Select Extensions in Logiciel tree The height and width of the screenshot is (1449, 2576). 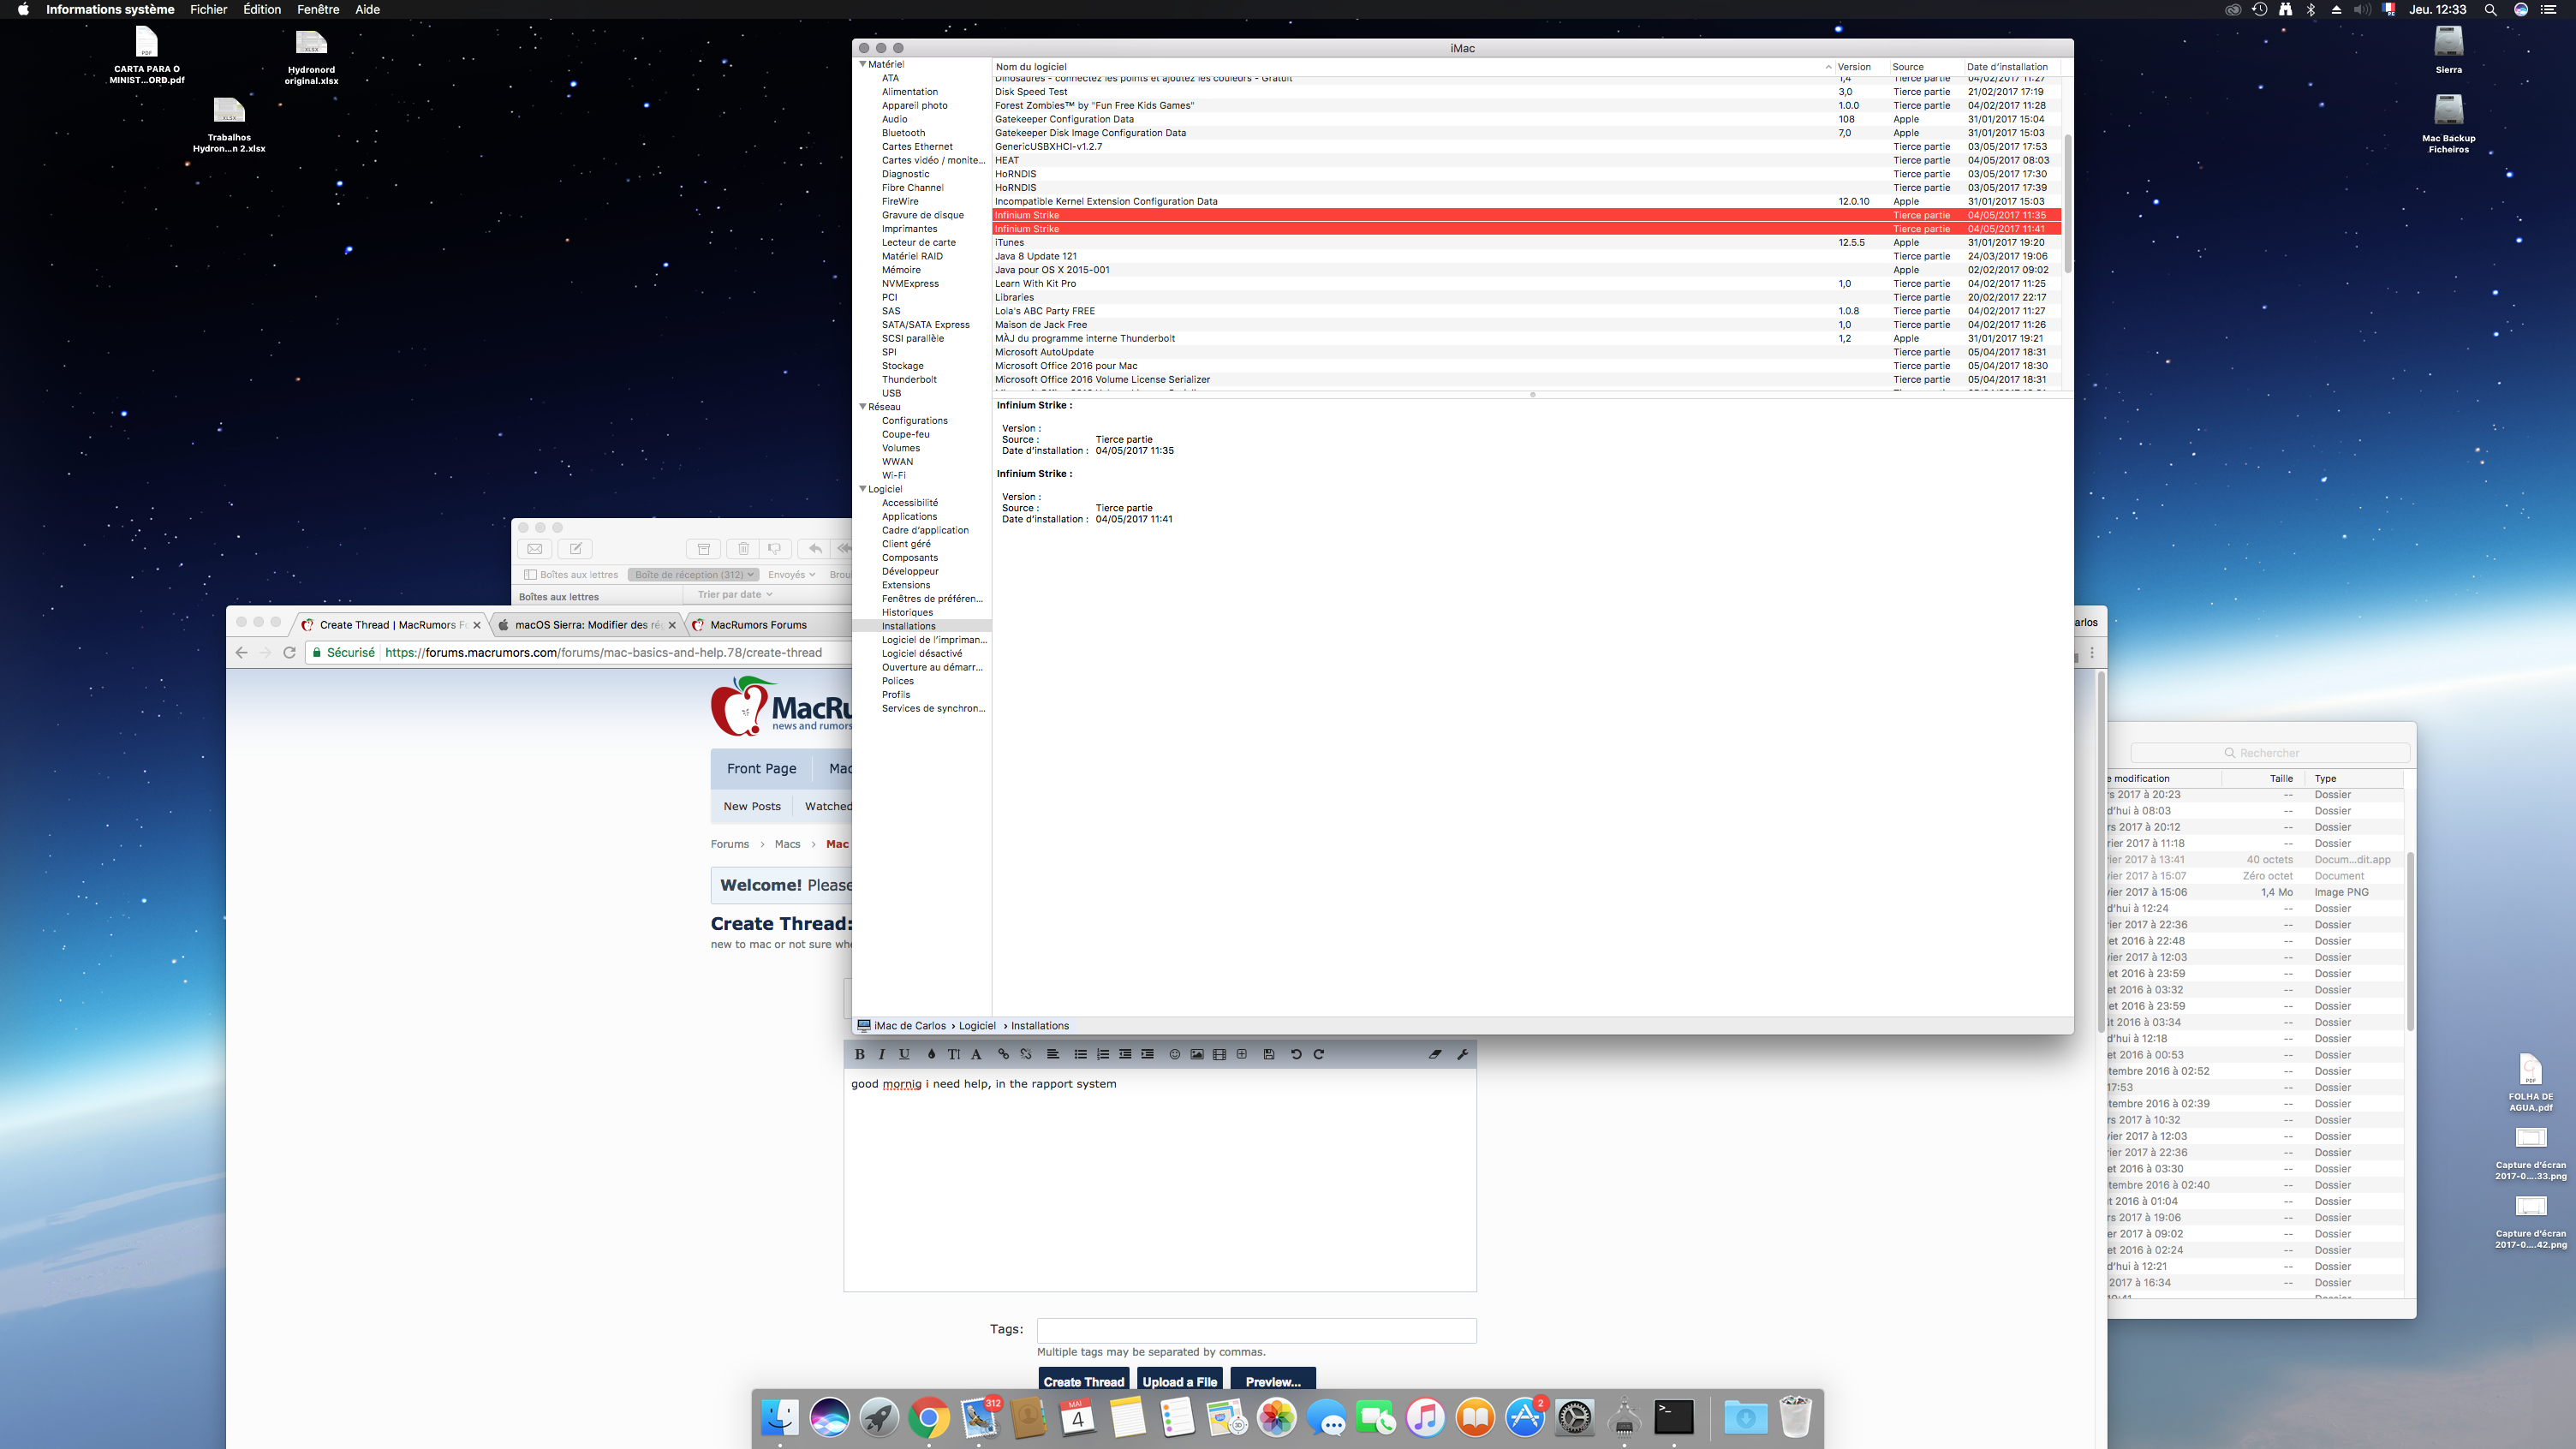point(906,585)
